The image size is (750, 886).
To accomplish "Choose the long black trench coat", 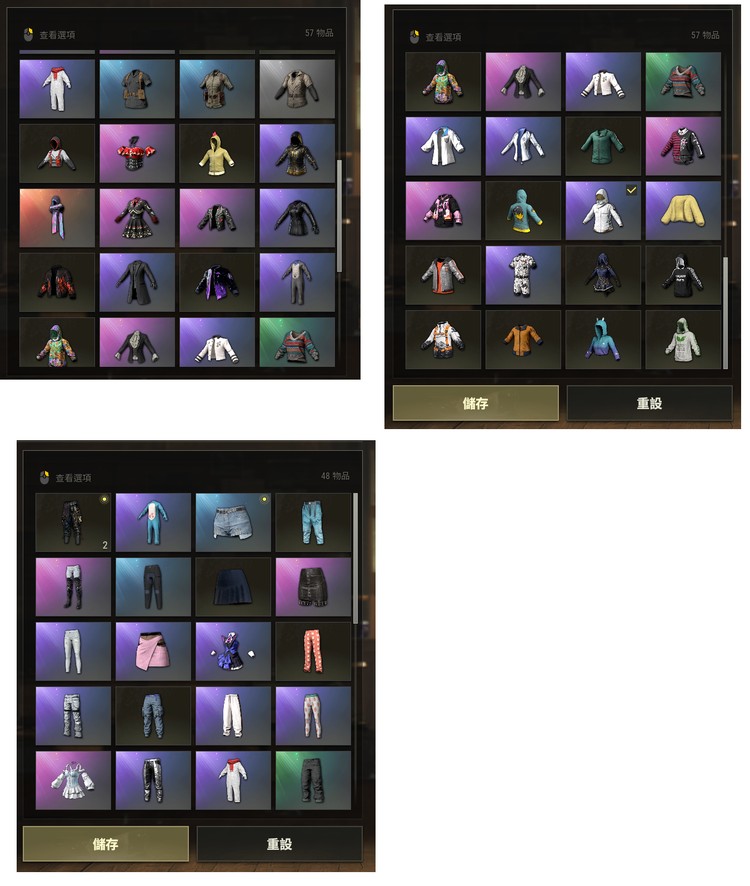I will (x=137, y=283).
